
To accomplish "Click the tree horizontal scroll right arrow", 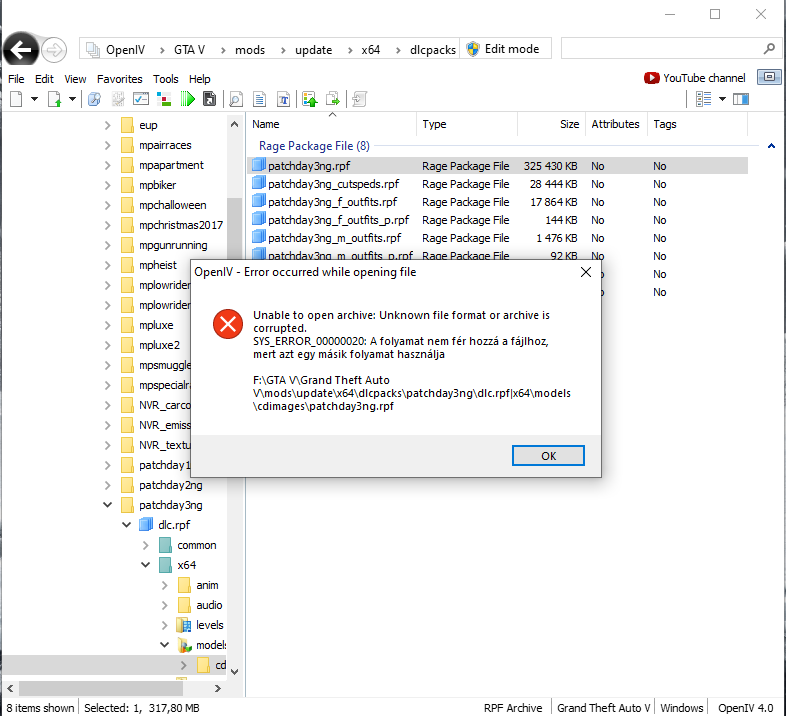I will (x=217, y=688).
